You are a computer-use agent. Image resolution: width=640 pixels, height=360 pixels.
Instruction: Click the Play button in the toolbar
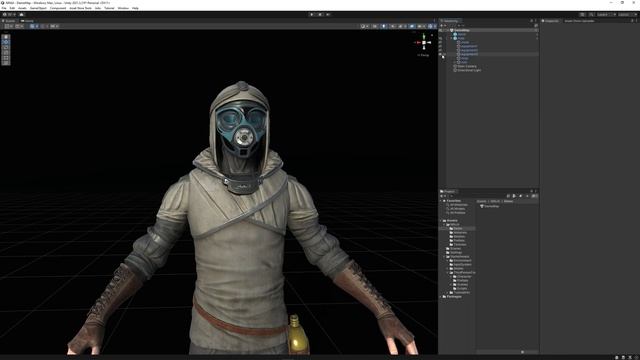(312, 15)
